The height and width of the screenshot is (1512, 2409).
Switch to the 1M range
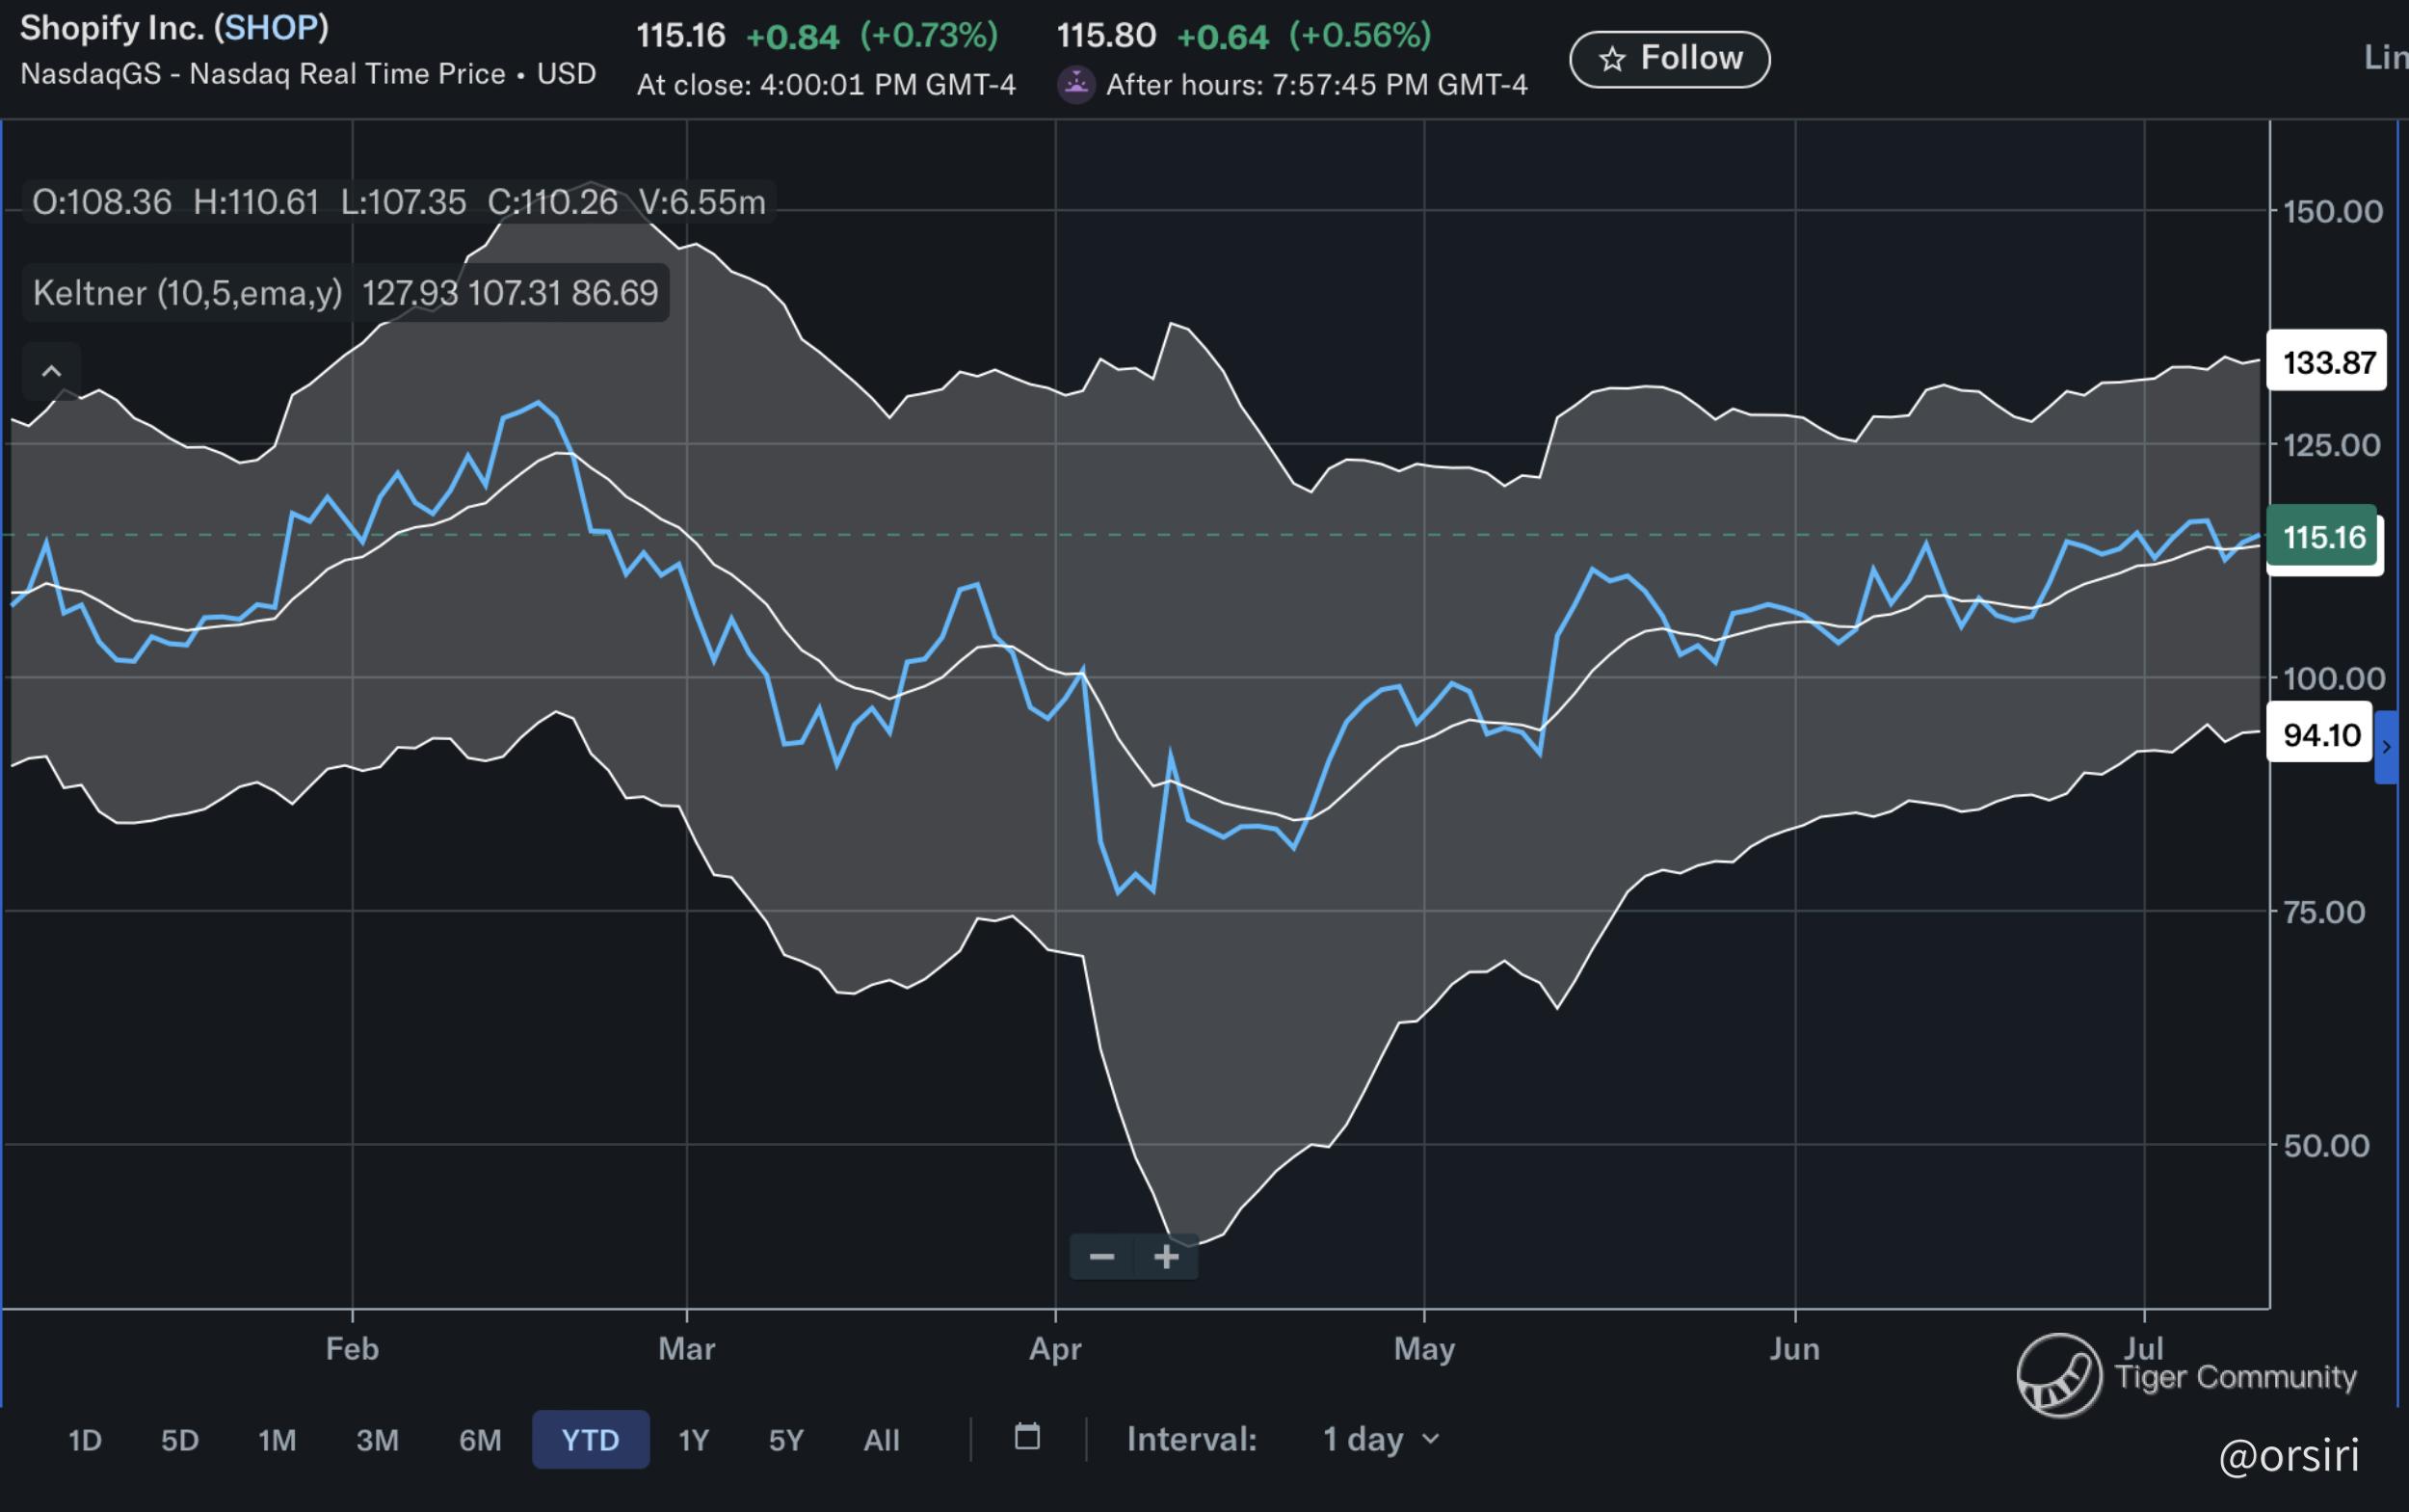277,1440
